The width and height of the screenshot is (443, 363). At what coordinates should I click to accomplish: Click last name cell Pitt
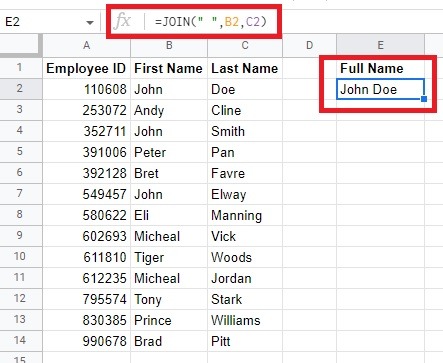[x=245, y=341]
